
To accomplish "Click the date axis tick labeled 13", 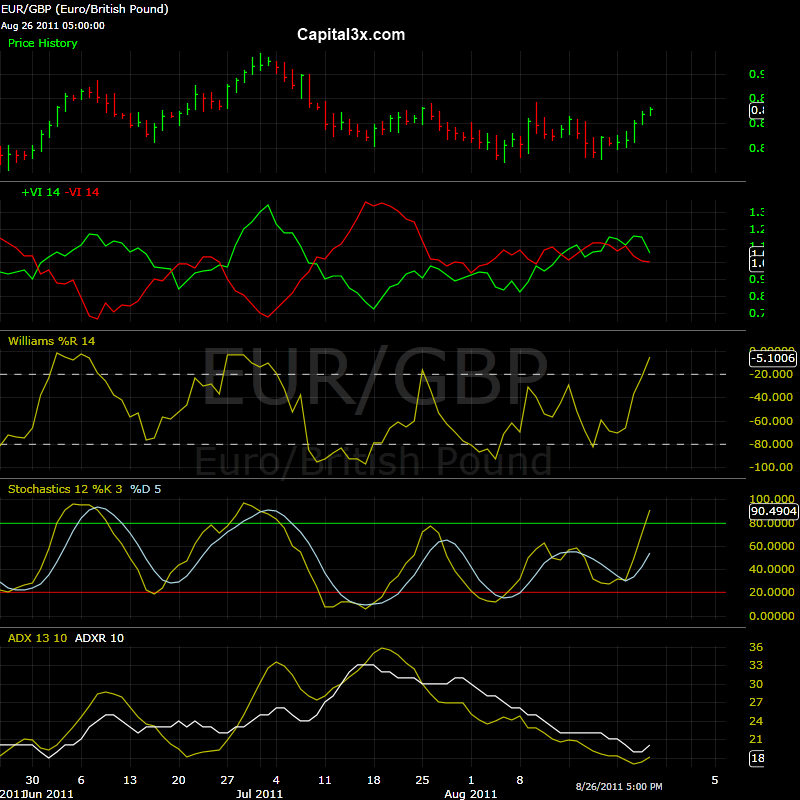I will [x=130, y=780].
